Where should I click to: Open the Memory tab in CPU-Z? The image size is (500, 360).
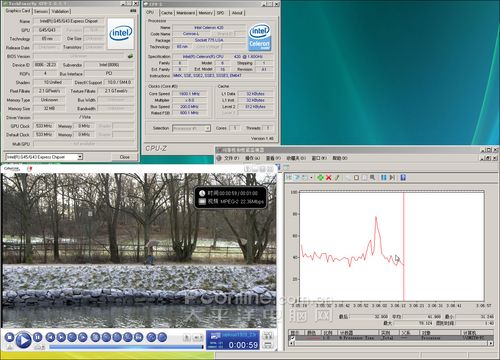pos(206,13)
